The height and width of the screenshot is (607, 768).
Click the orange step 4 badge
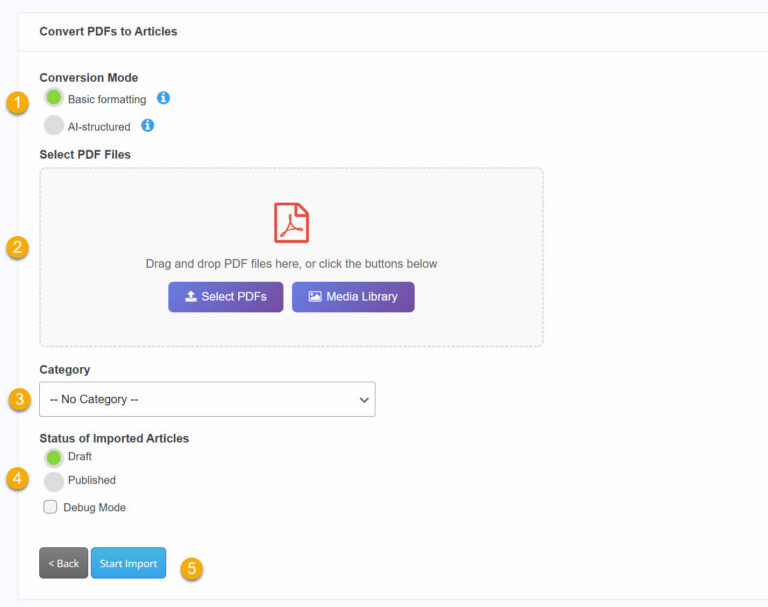[17, 479]
